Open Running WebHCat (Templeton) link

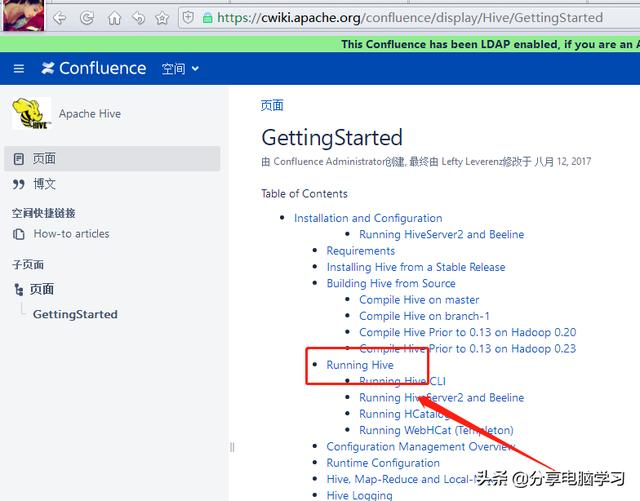coord(436,430)
